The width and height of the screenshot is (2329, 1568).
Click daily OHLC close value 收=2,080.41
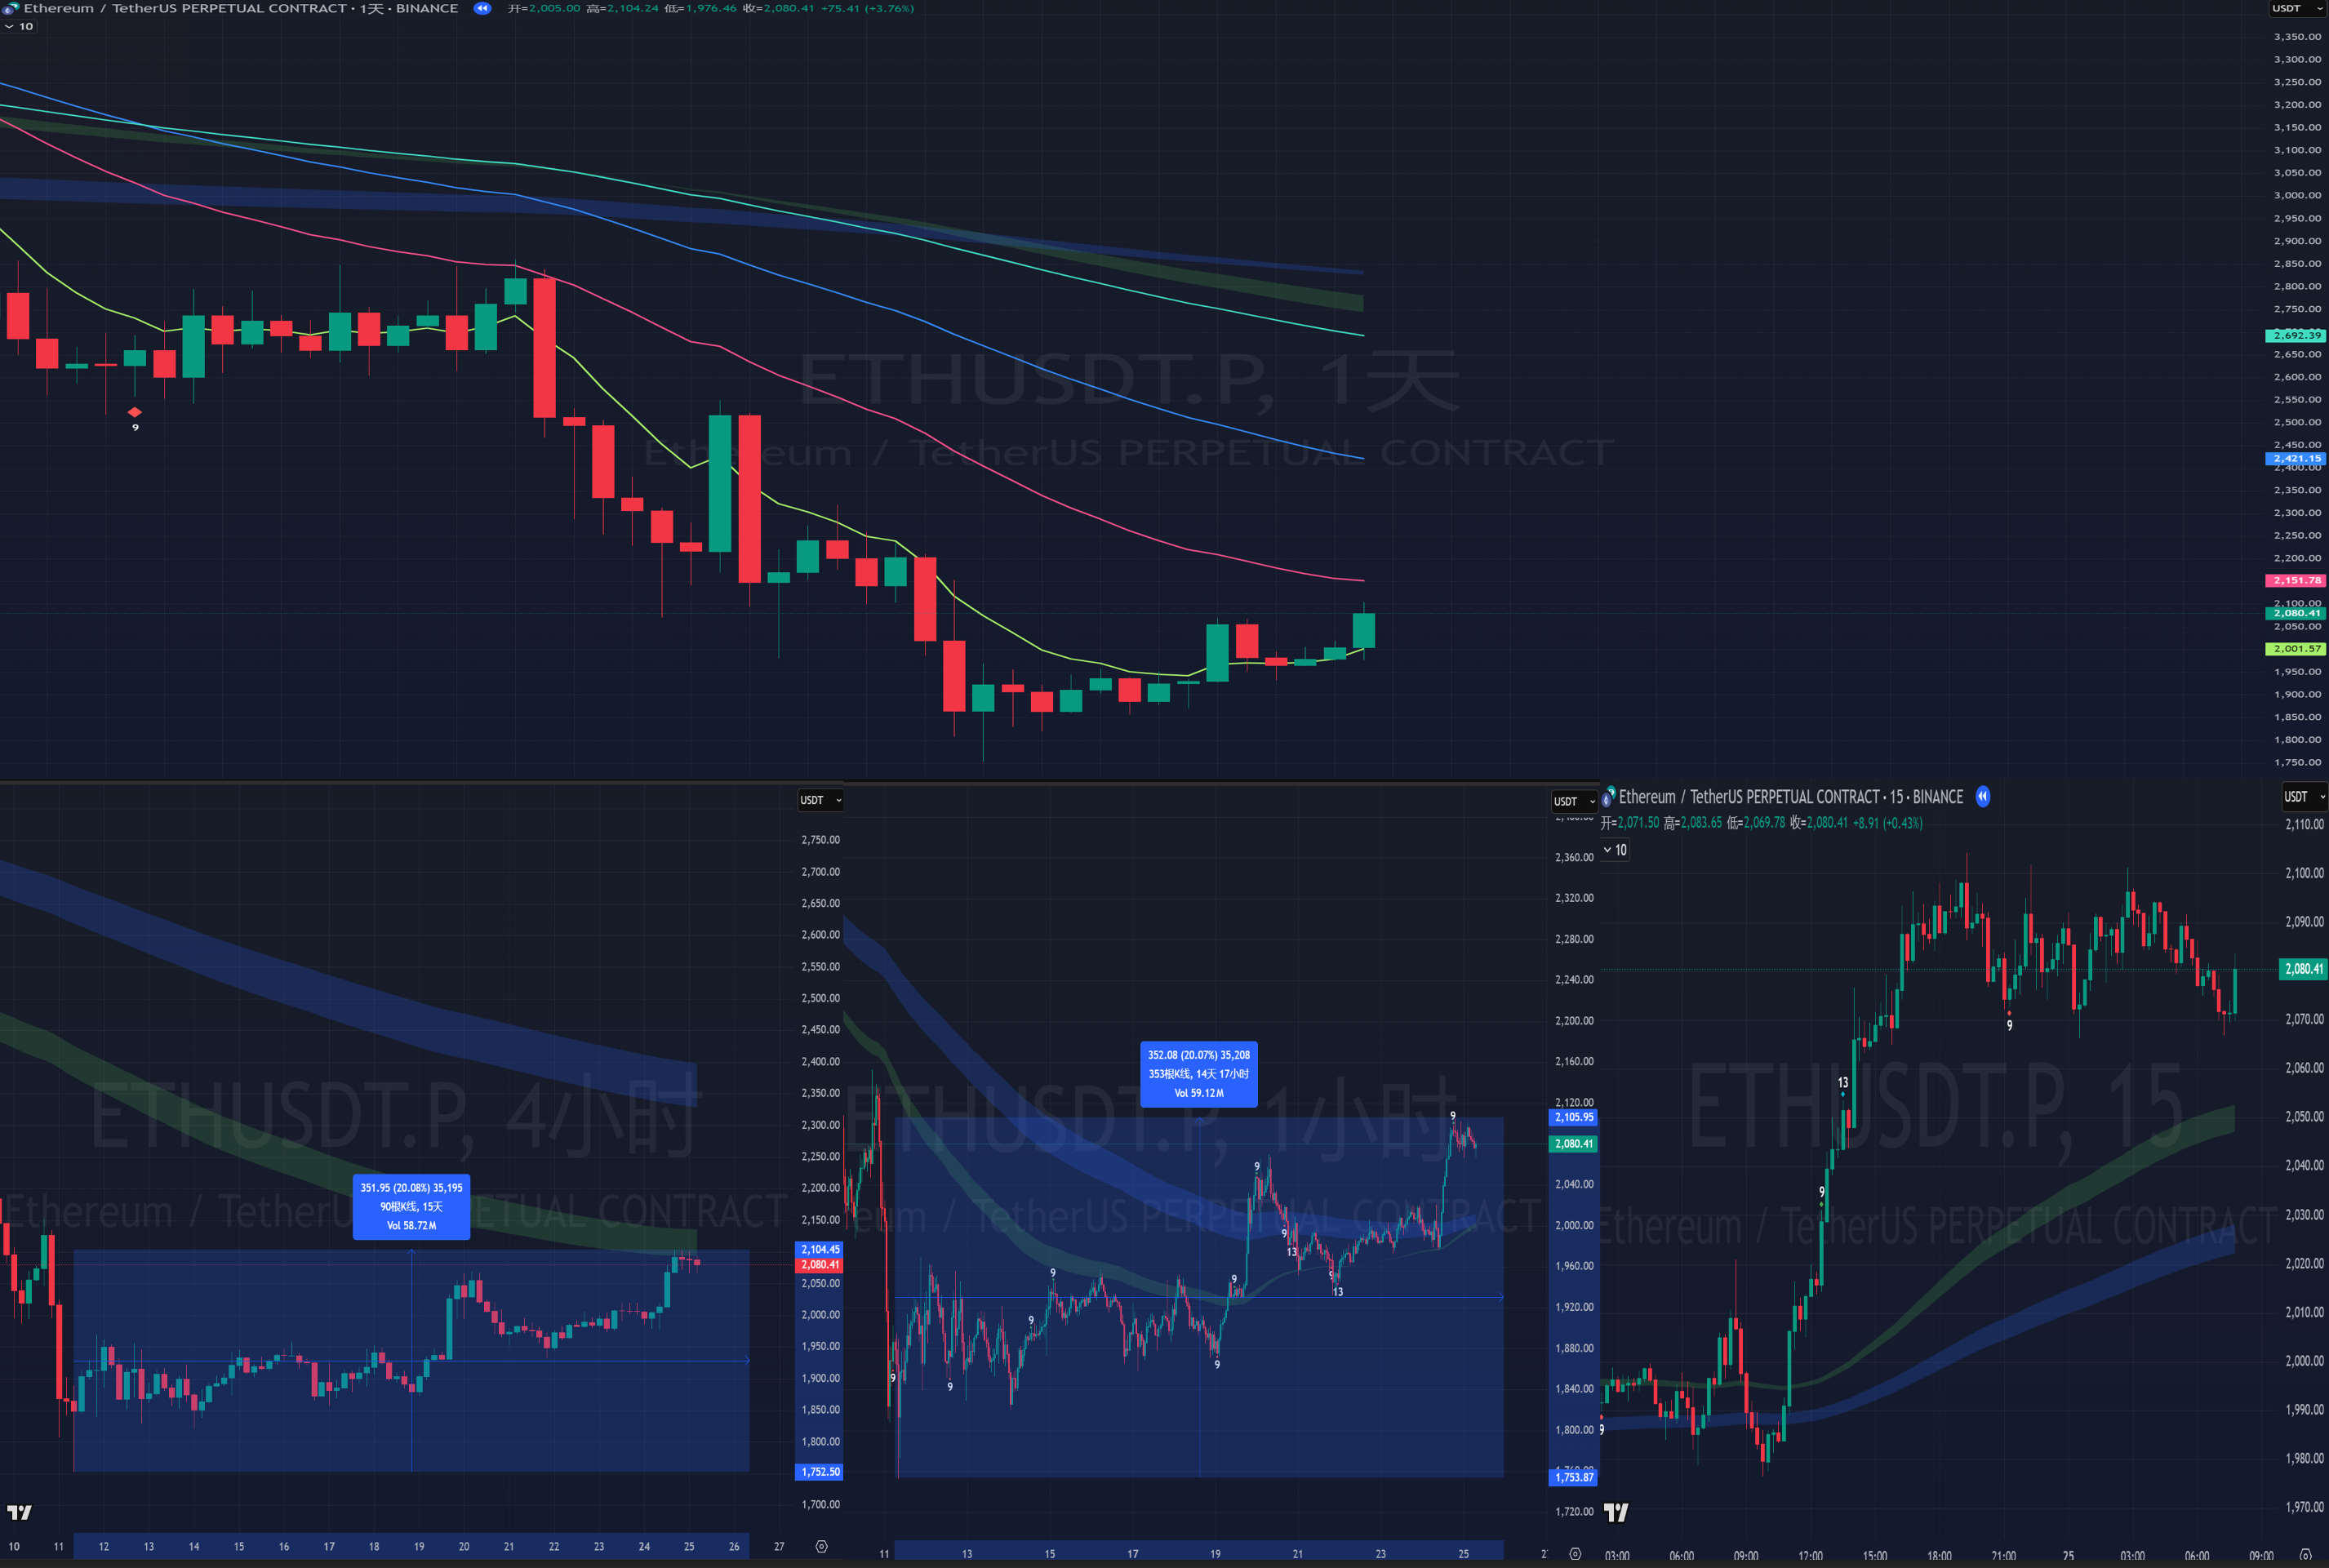pos(777,8)
